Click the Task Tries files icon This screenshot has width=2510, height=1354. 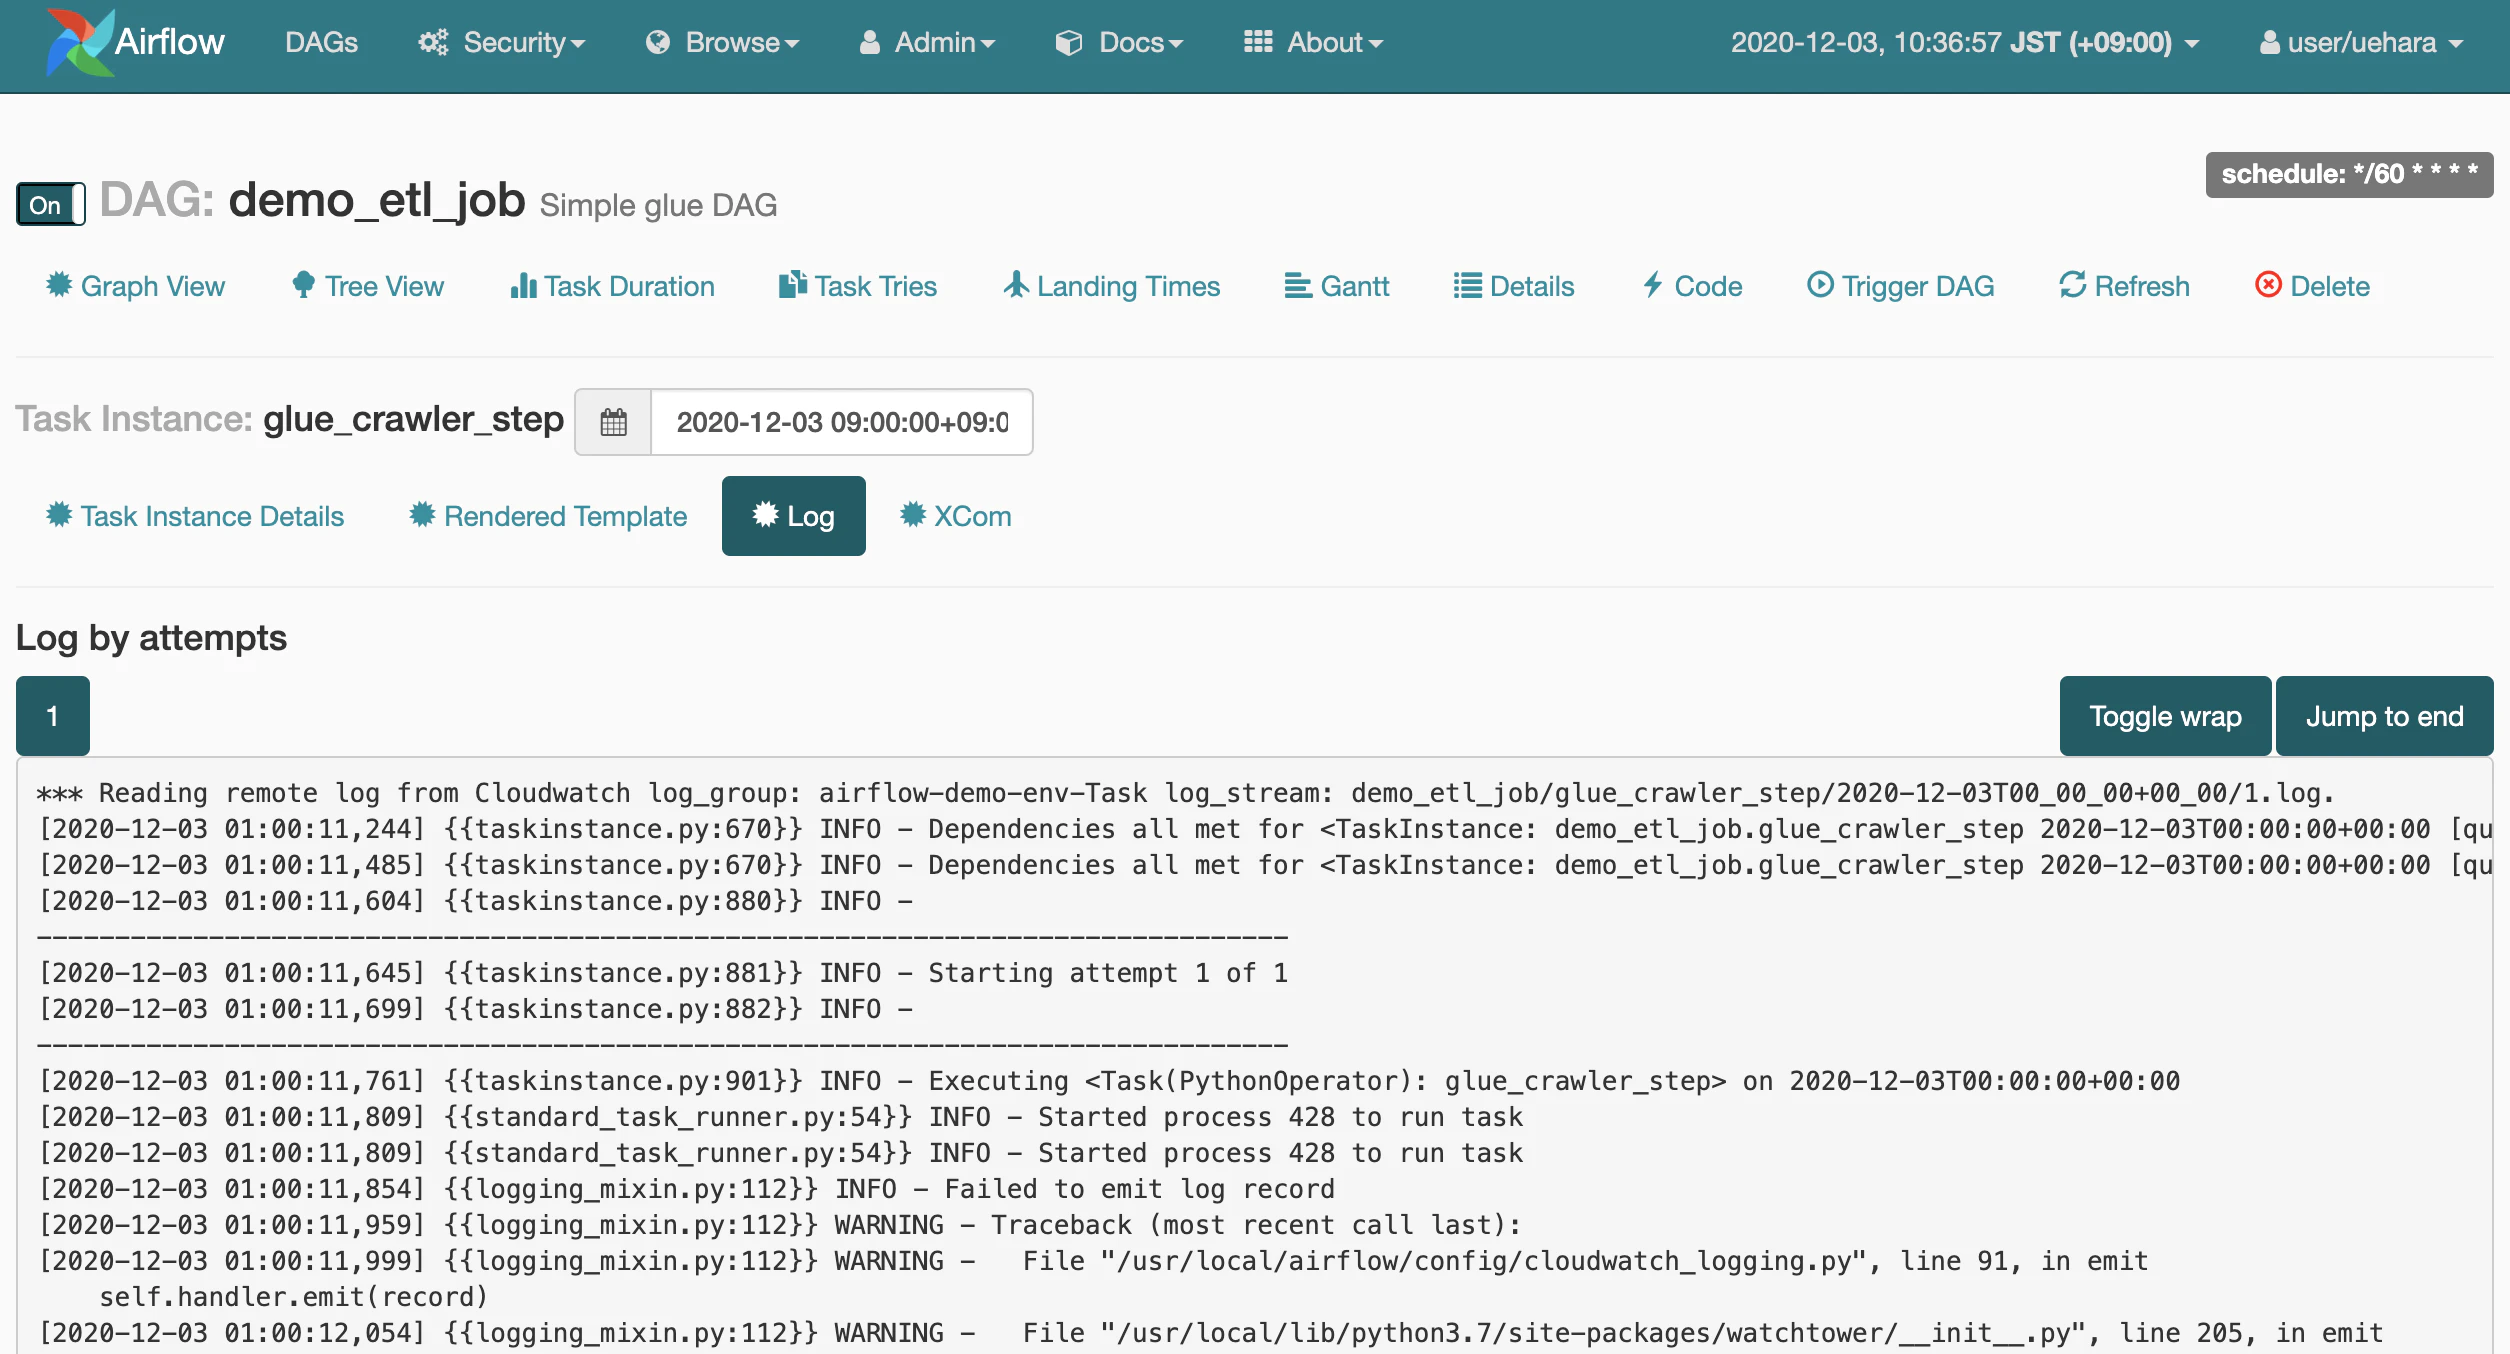(x=793, y=285)
